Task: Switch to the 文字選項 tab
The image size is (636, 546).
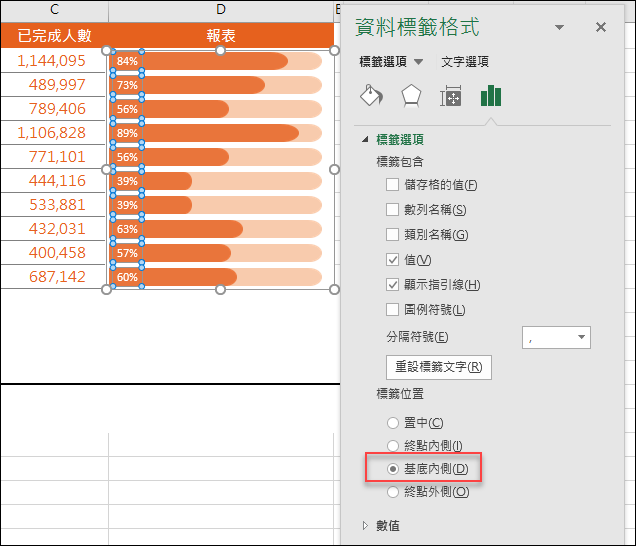Action: pos(465,62)
